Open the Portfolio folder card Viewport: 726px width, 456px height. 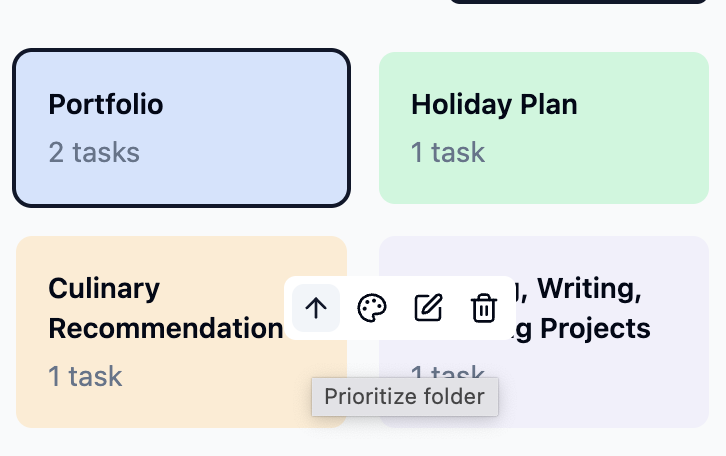(x=181, y=128)
